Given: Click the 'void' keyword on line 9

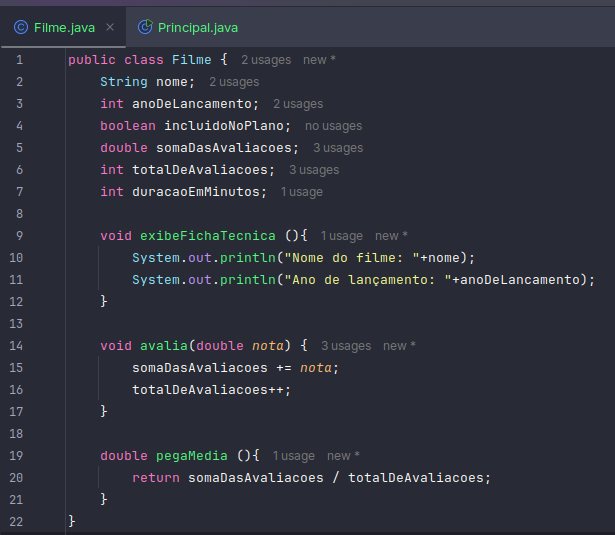Looking at the screenshot, I should coord(116,236).
